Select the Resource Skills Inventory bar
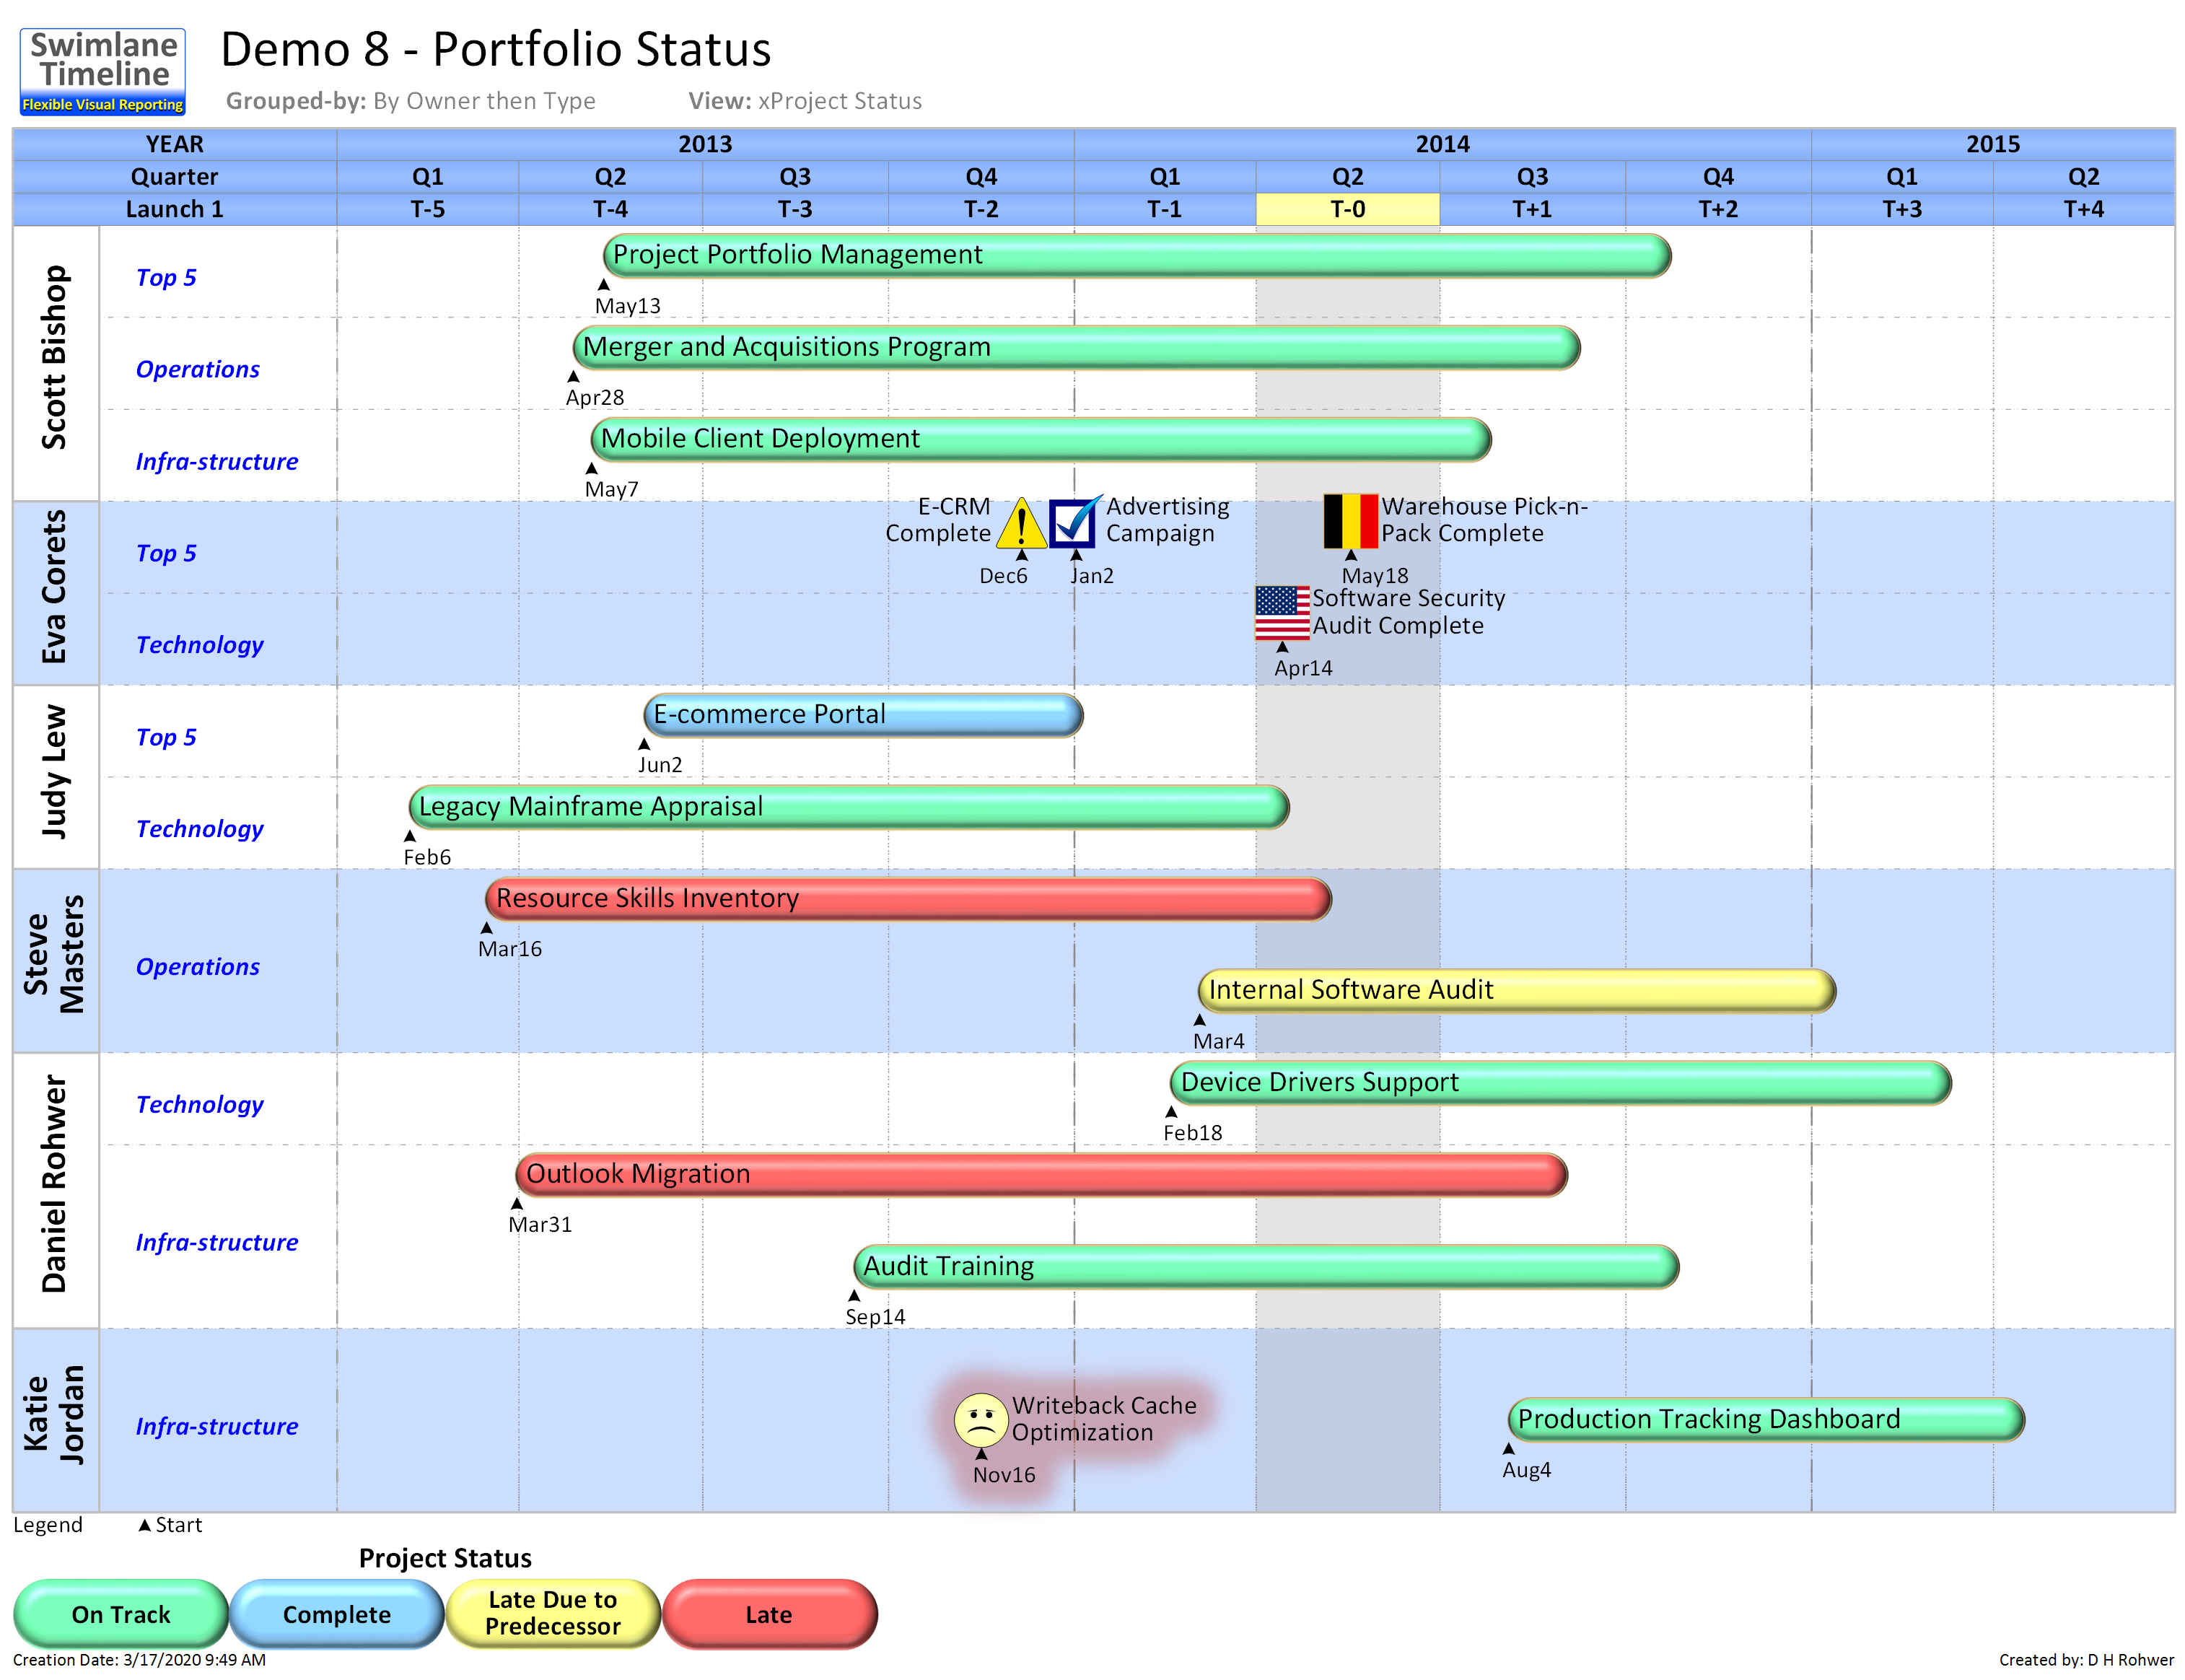 [908, 900]
